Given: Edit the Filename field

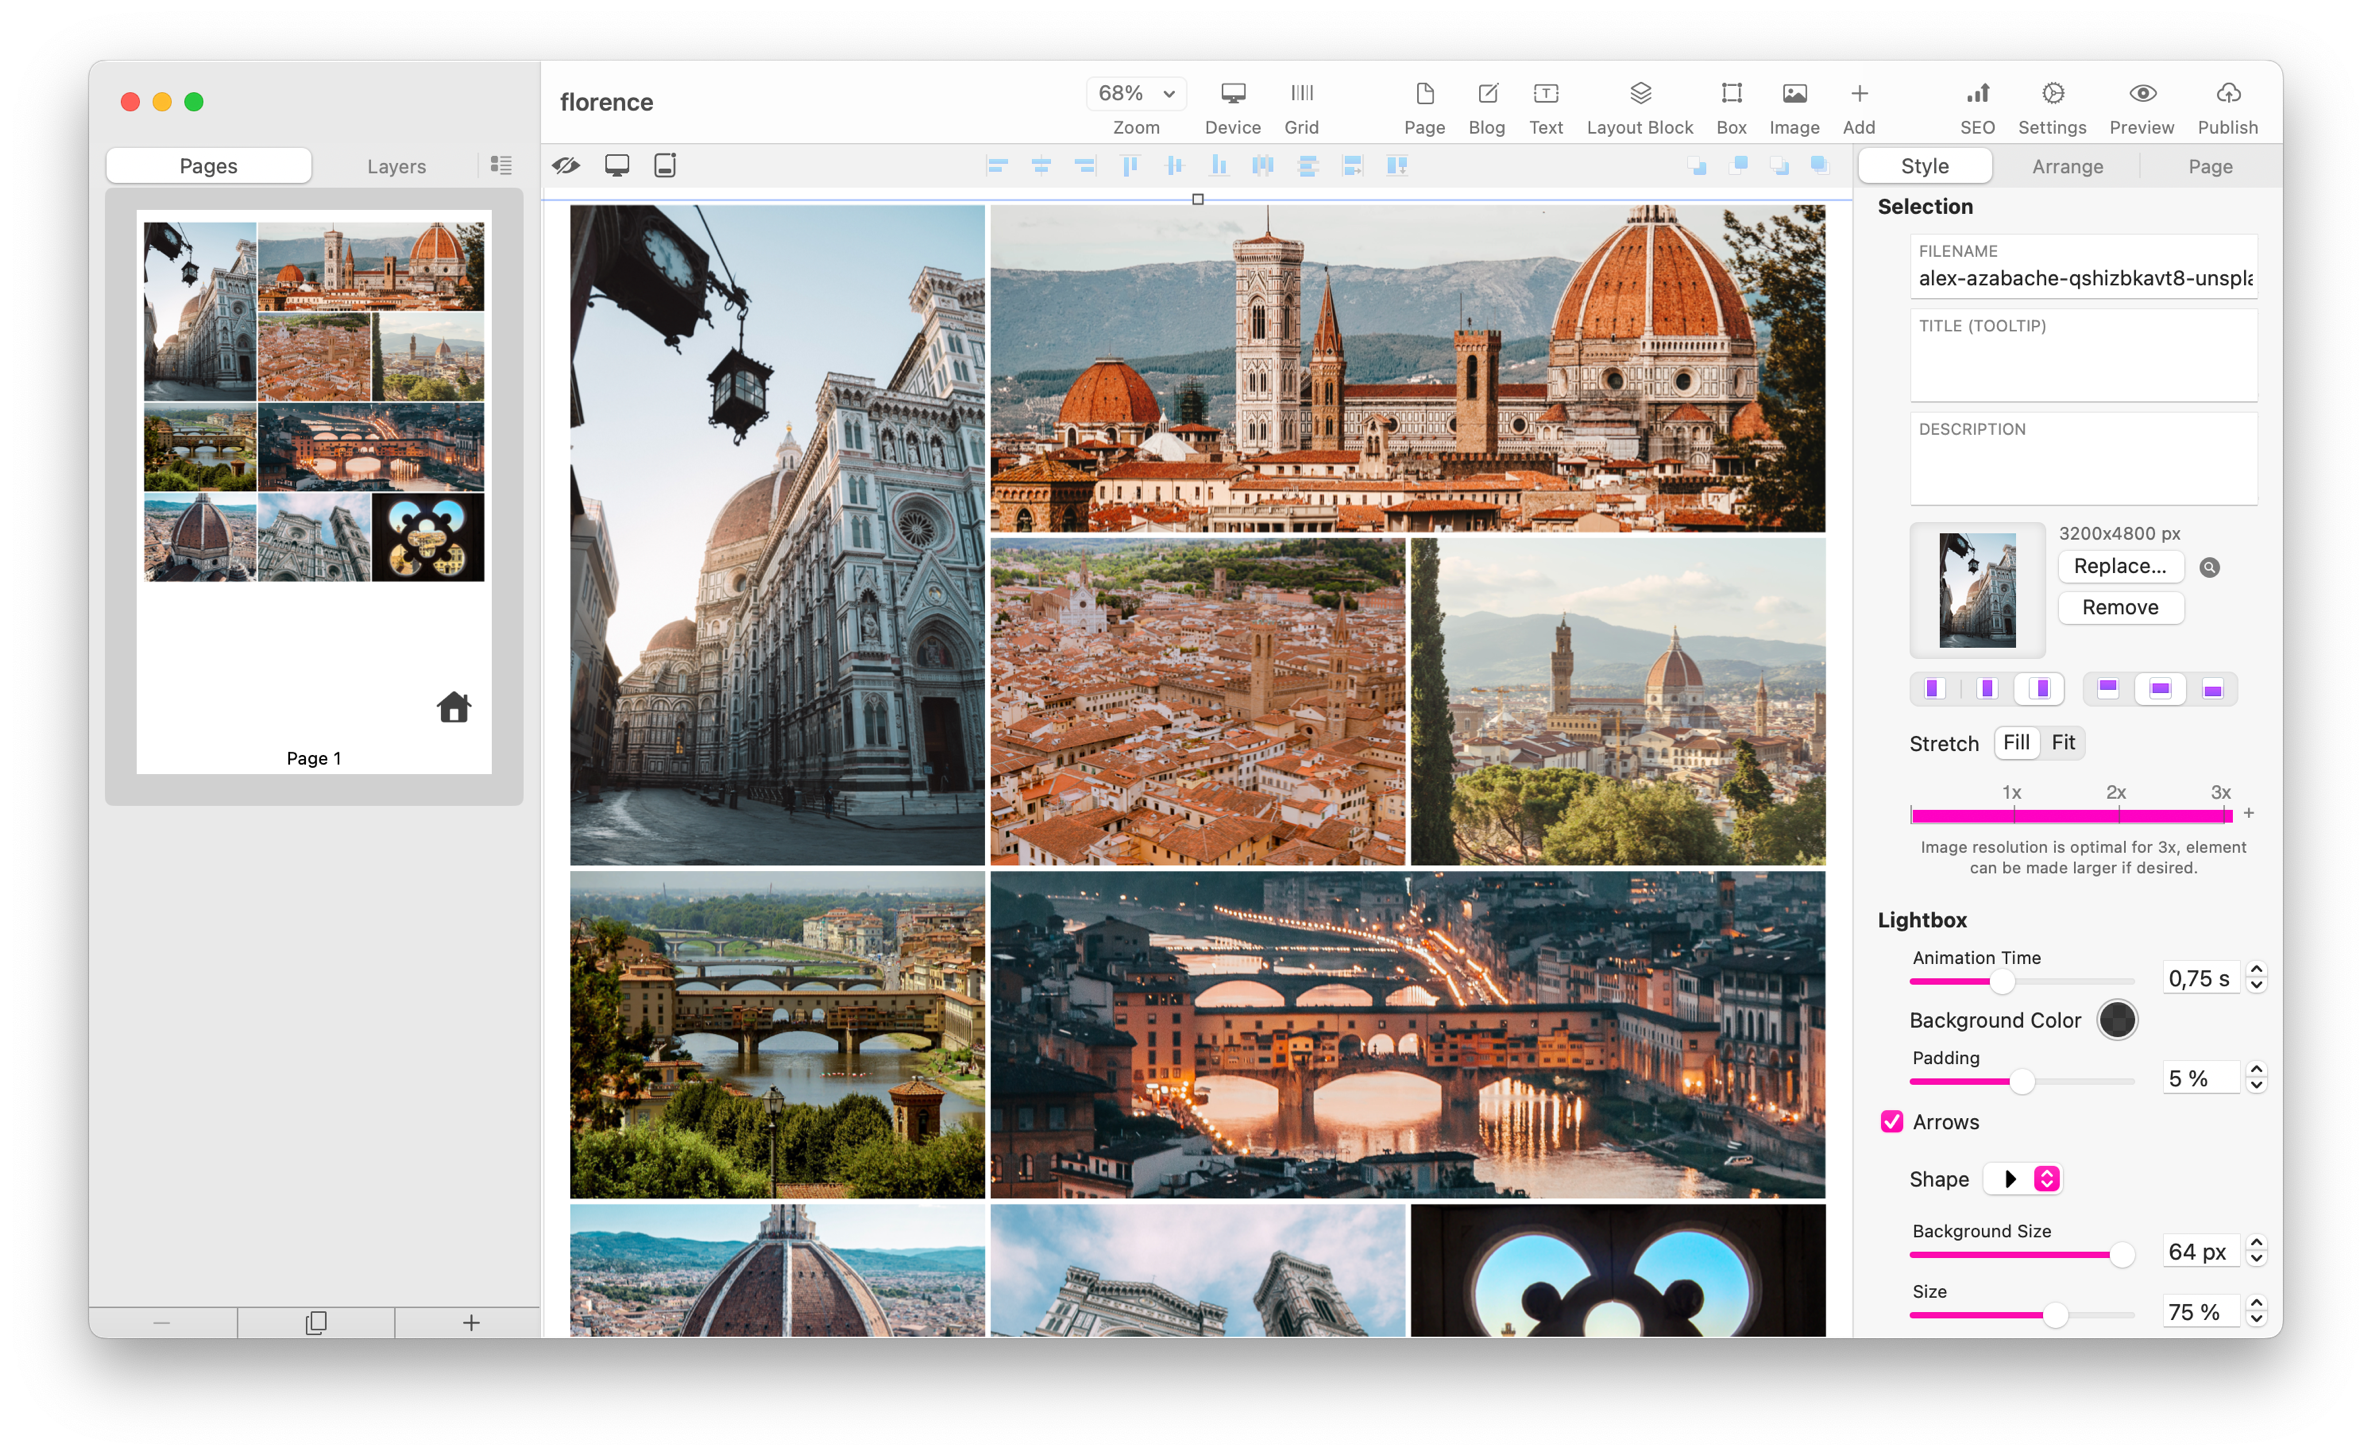Looking at the screenshot, I should coord(2084,267).
